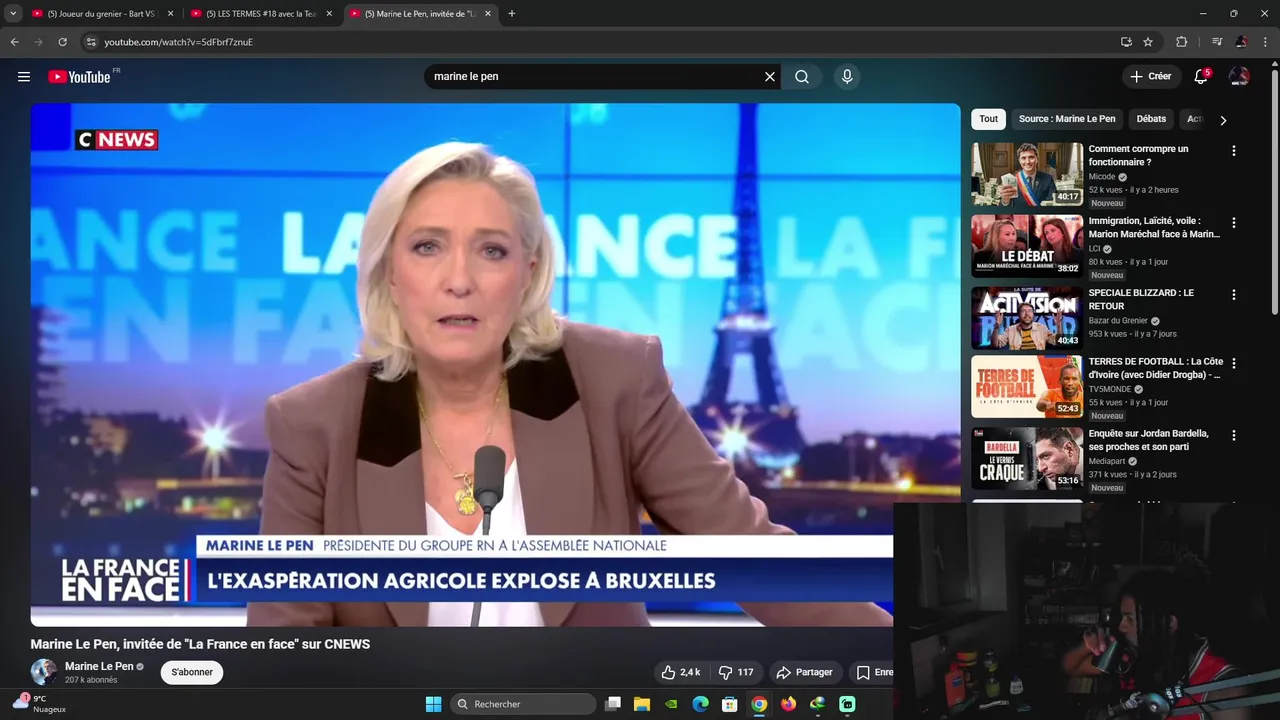Screen dimensions: 1280x720
Task: Install the app via address bar icon
Action: (1126, 42)
